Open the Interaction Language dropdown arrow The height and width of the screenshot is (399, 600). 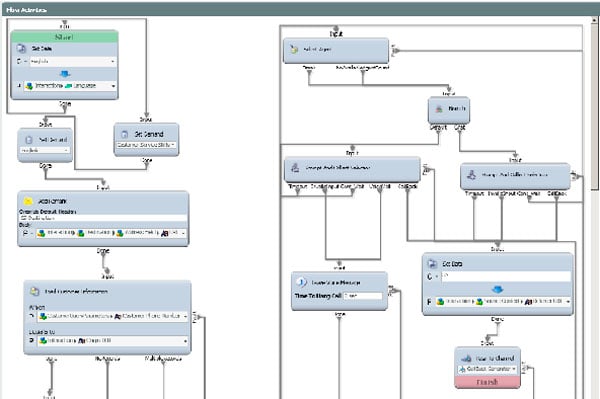(x=113, y=86)
